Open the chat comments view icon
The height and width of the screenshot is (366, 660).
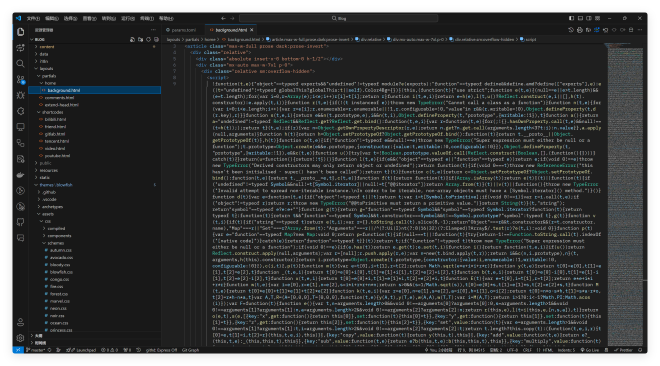tap(20, 238)
